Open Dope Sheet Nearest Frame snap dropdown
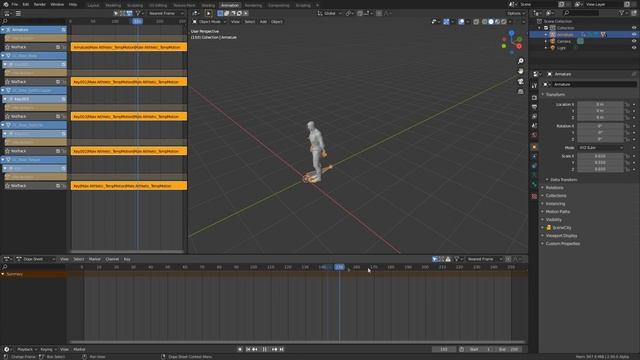 [484, 259]
